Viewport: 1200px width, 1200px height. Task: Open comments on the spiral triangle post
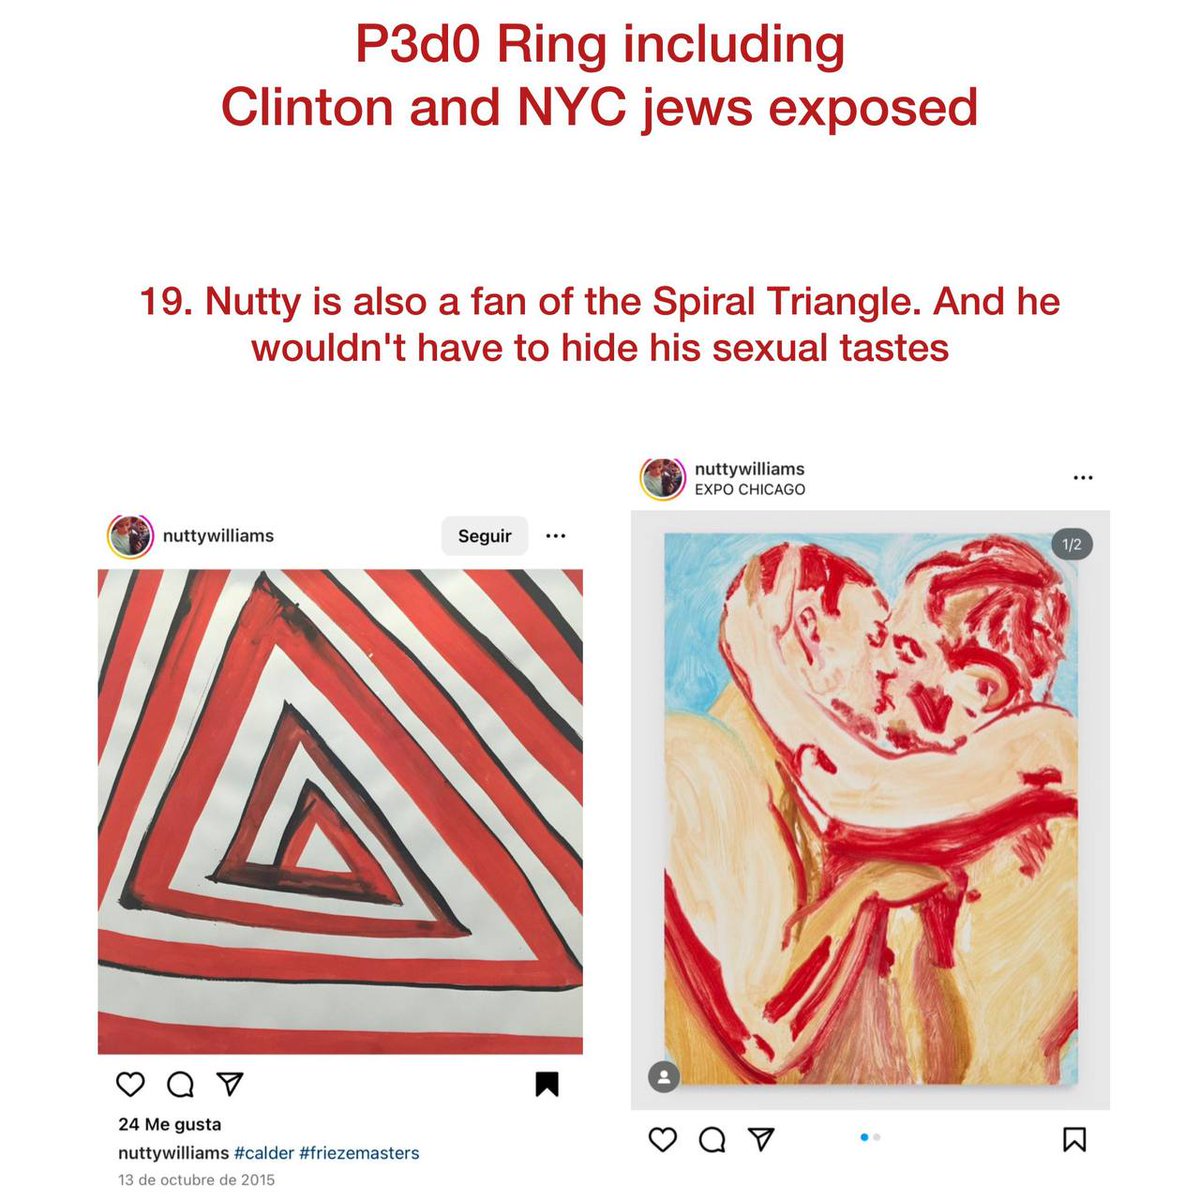[180, 1084]
